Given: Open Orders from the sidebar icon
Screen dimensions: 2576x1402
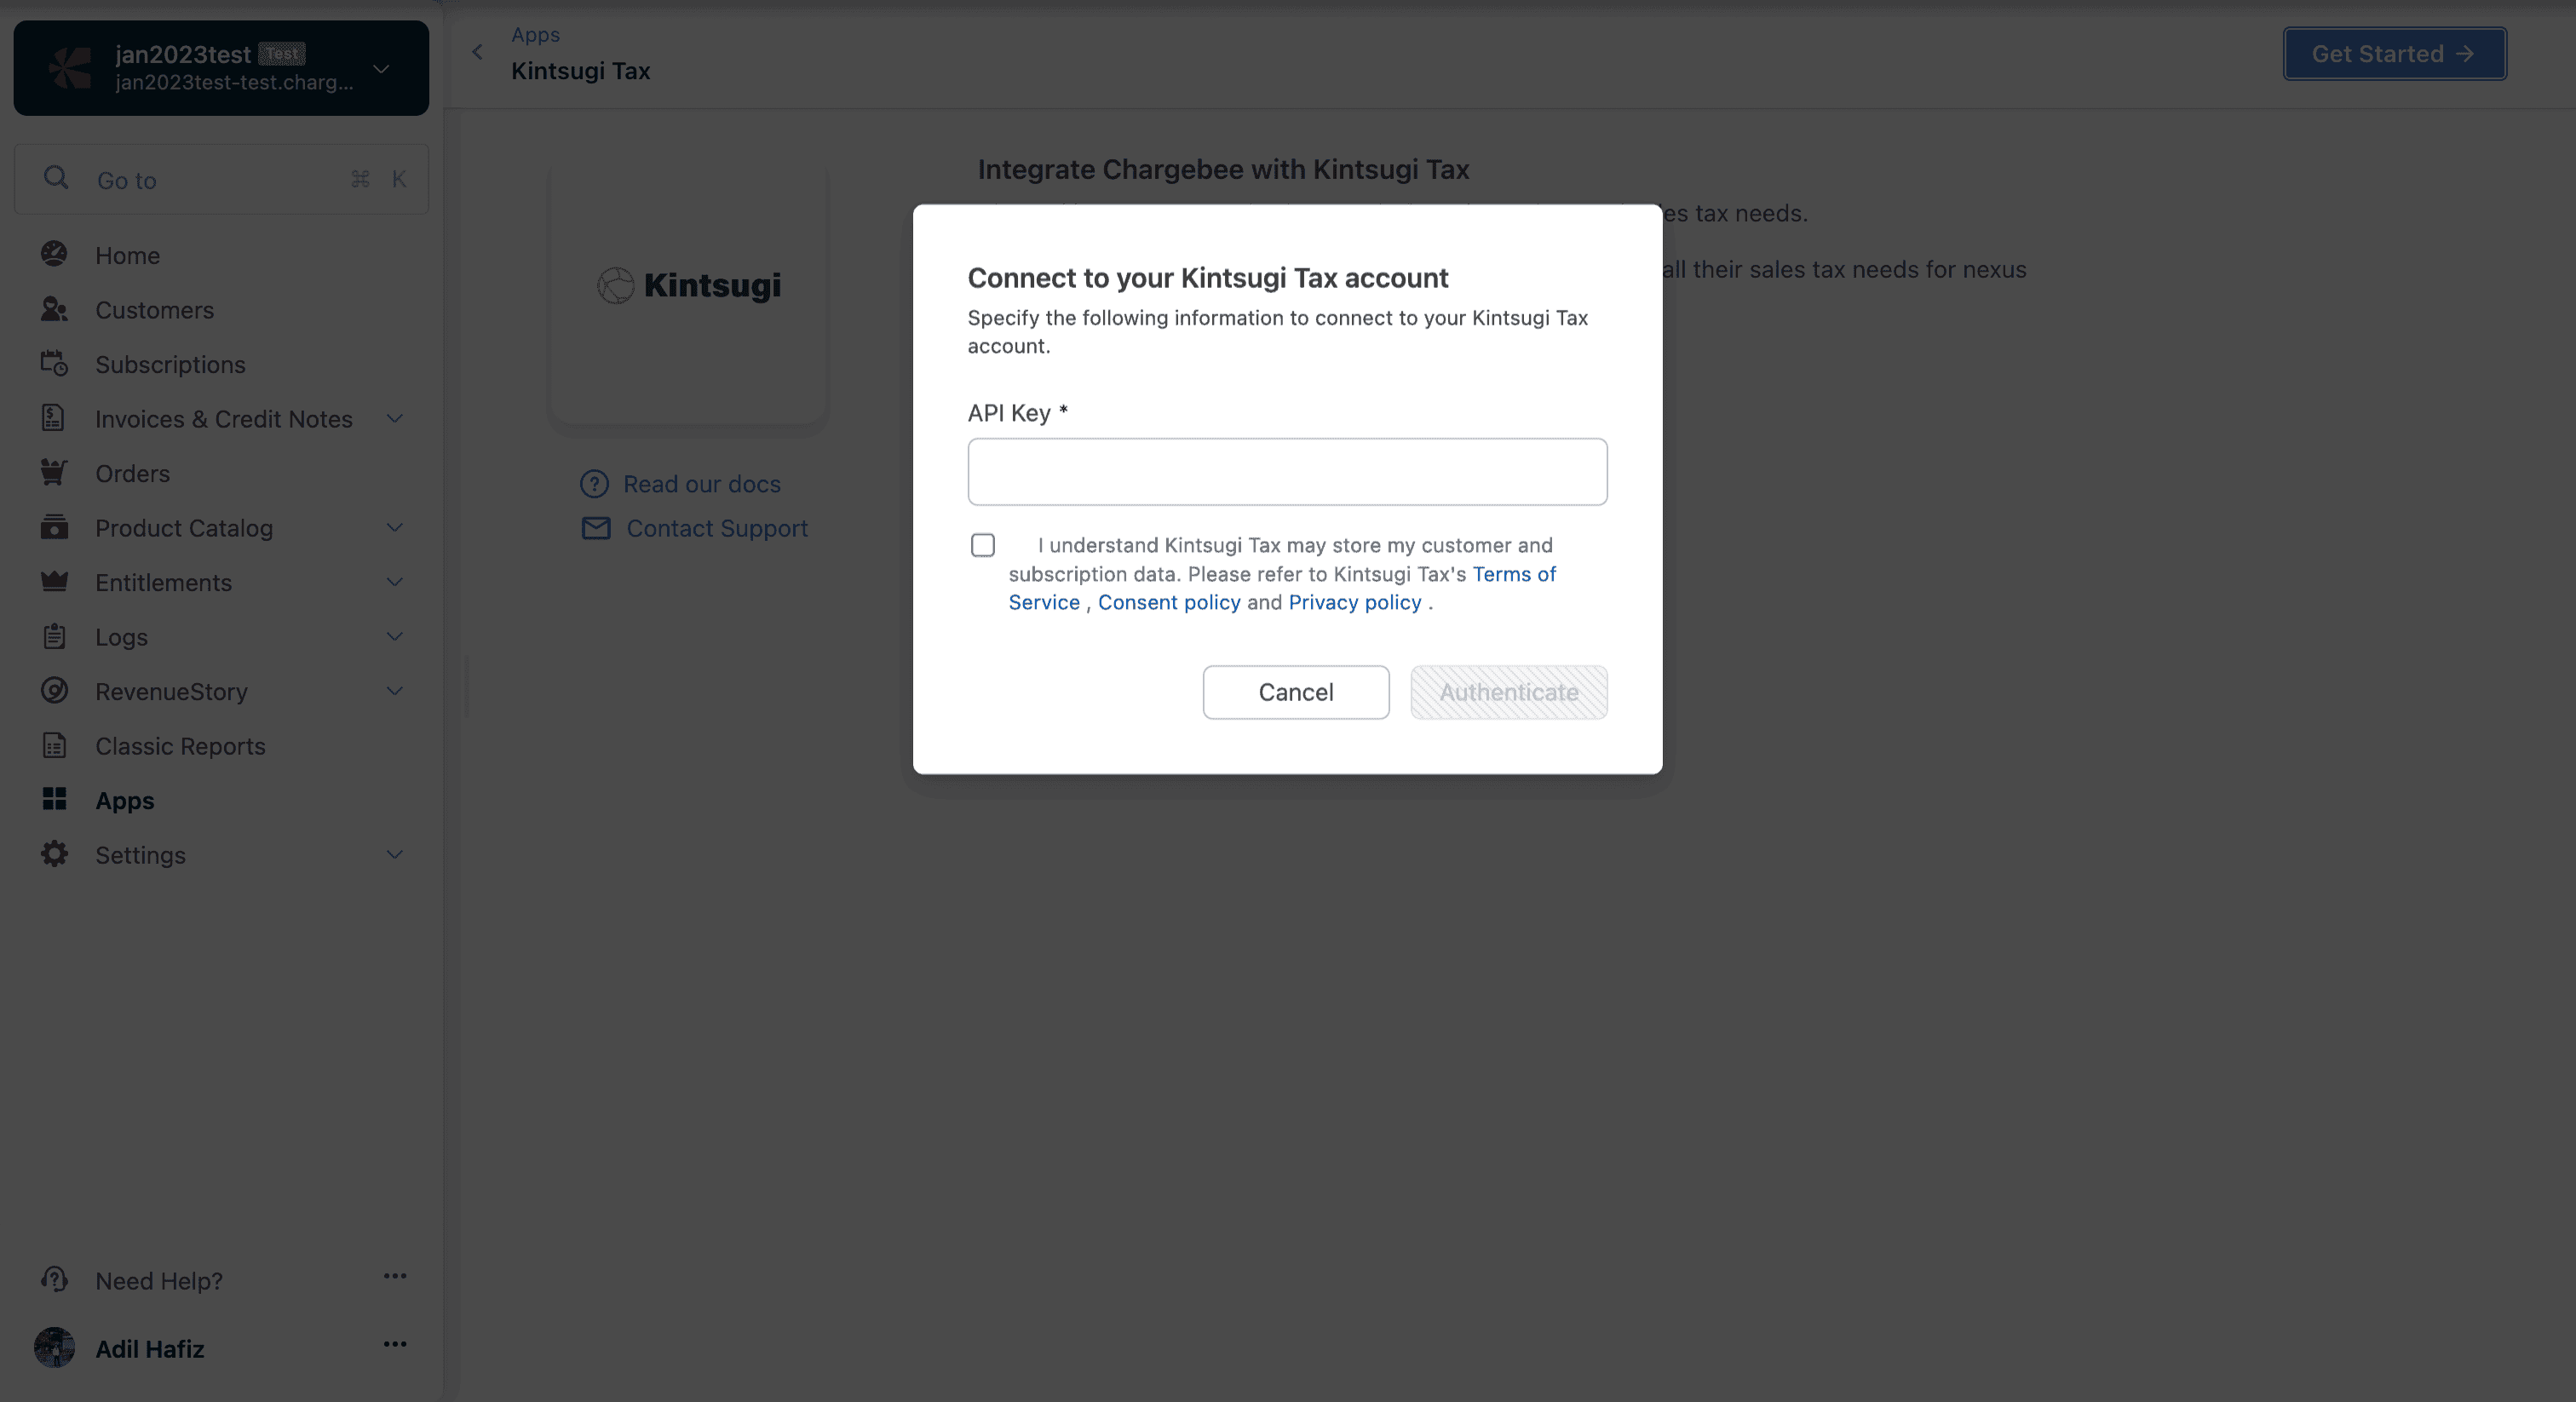Looking at the screenshot, I should [x=55, y=472].
